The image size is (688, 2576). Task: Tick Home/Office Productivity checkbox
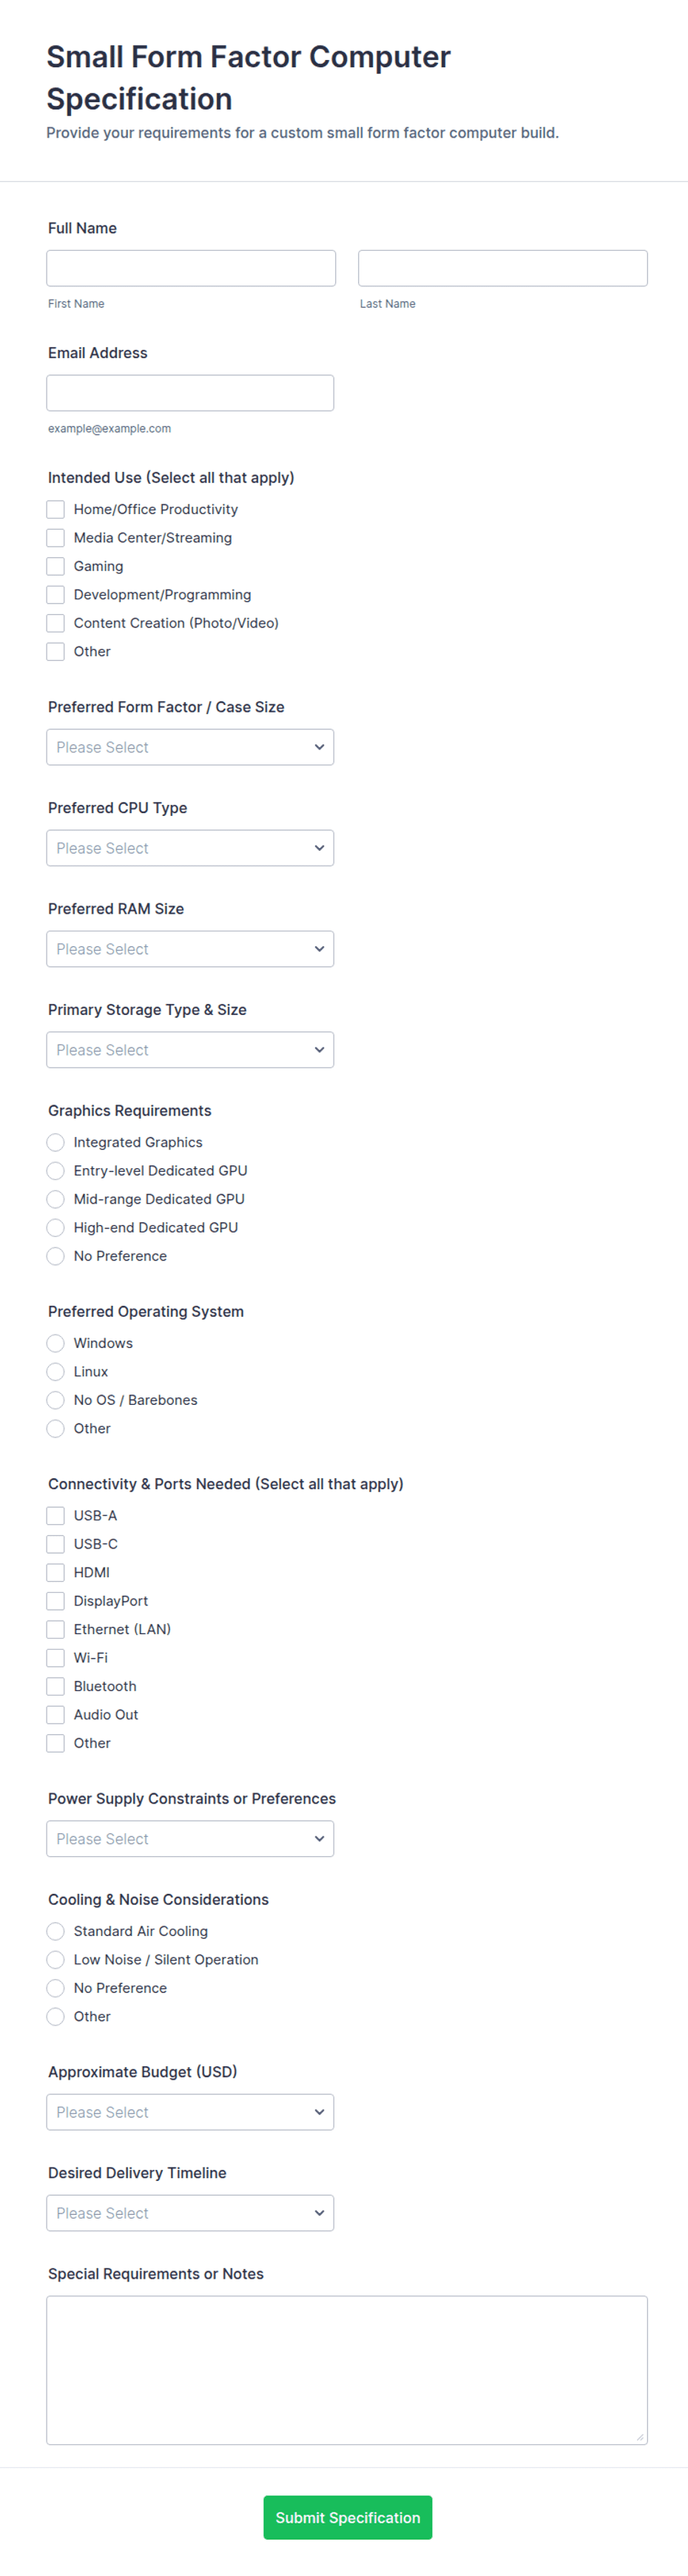click(56, 509)
